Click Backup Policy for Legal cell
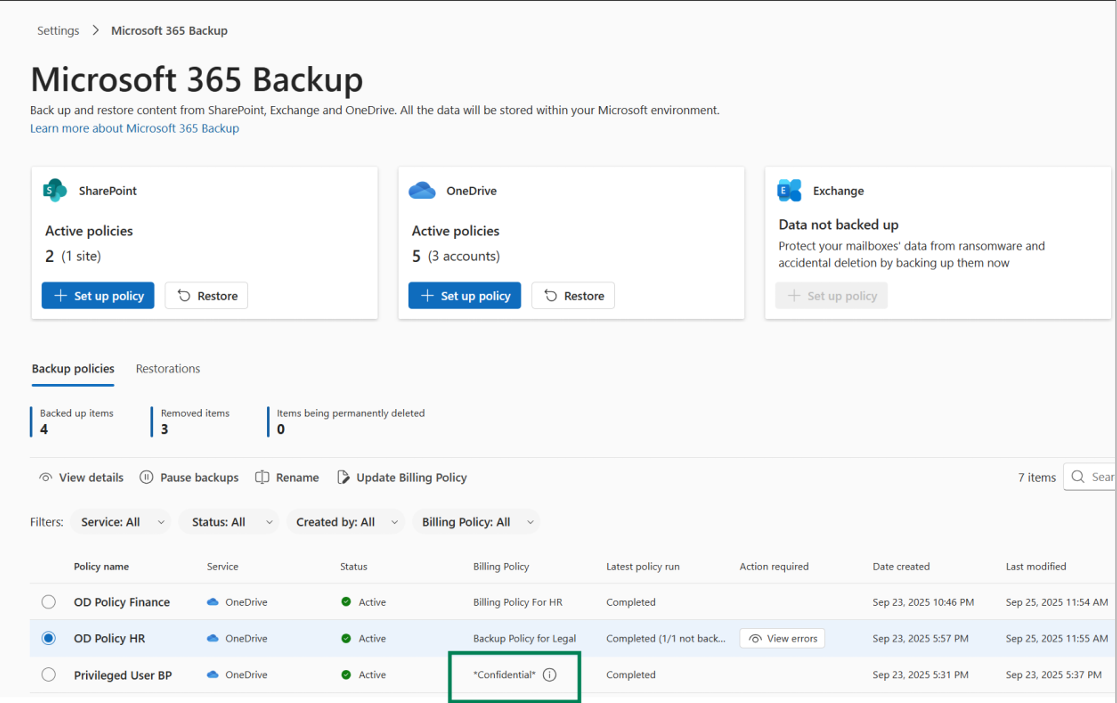1117x703 pixels. coord(524,638)
